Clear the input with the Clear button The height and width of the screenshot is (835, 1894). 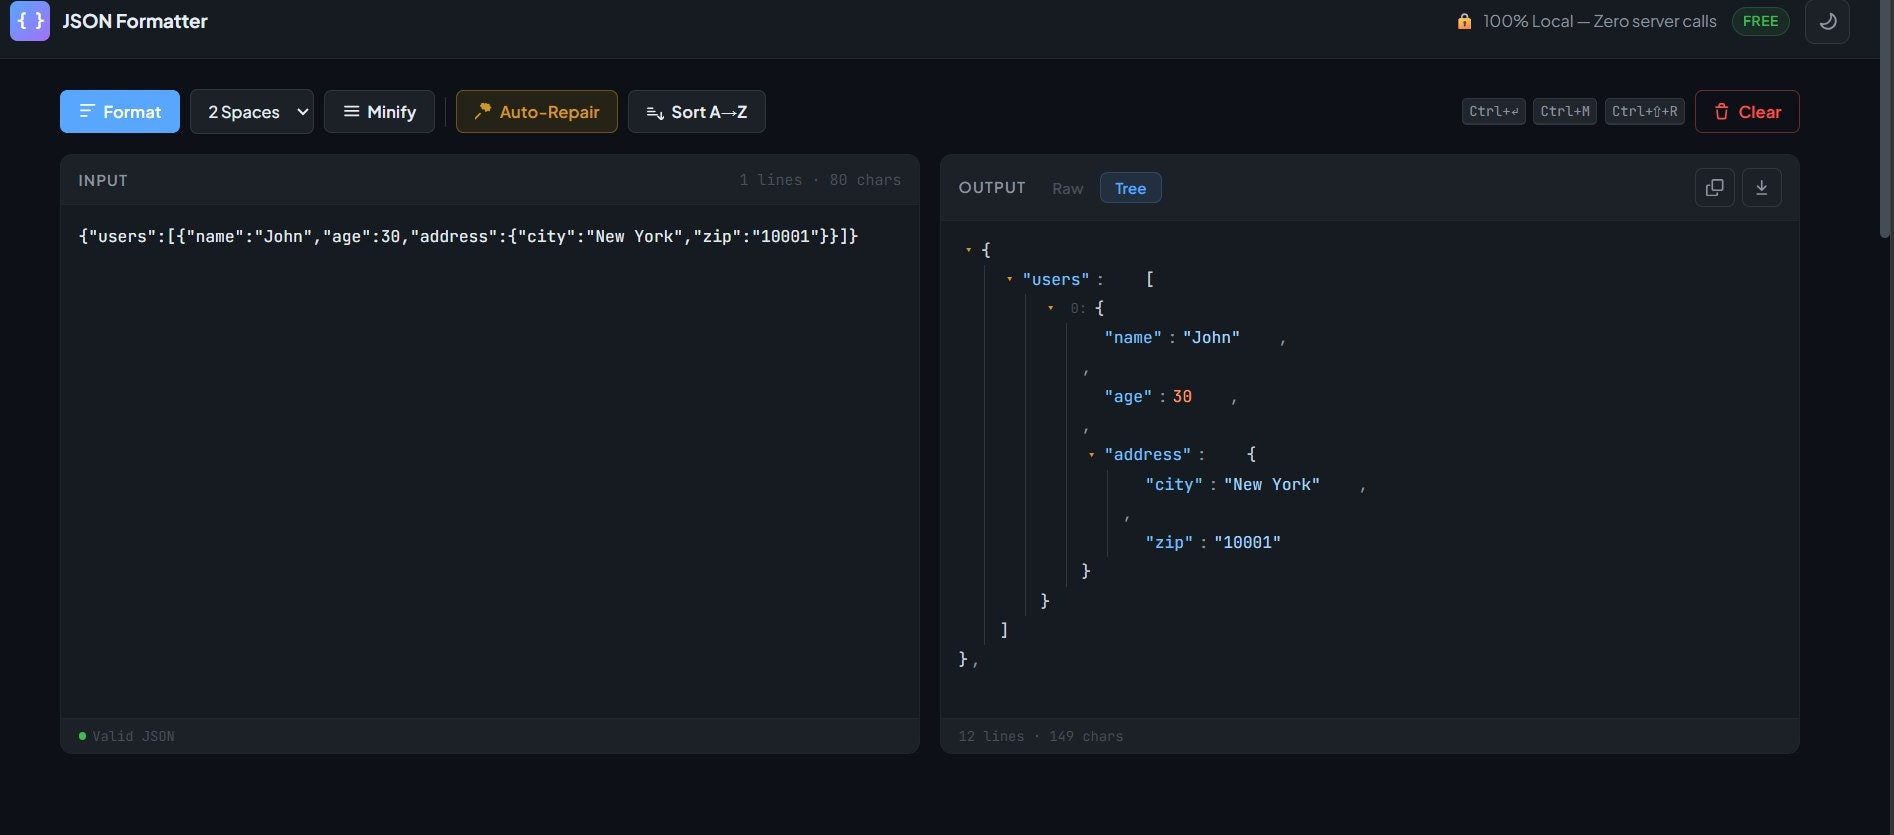1747,112
